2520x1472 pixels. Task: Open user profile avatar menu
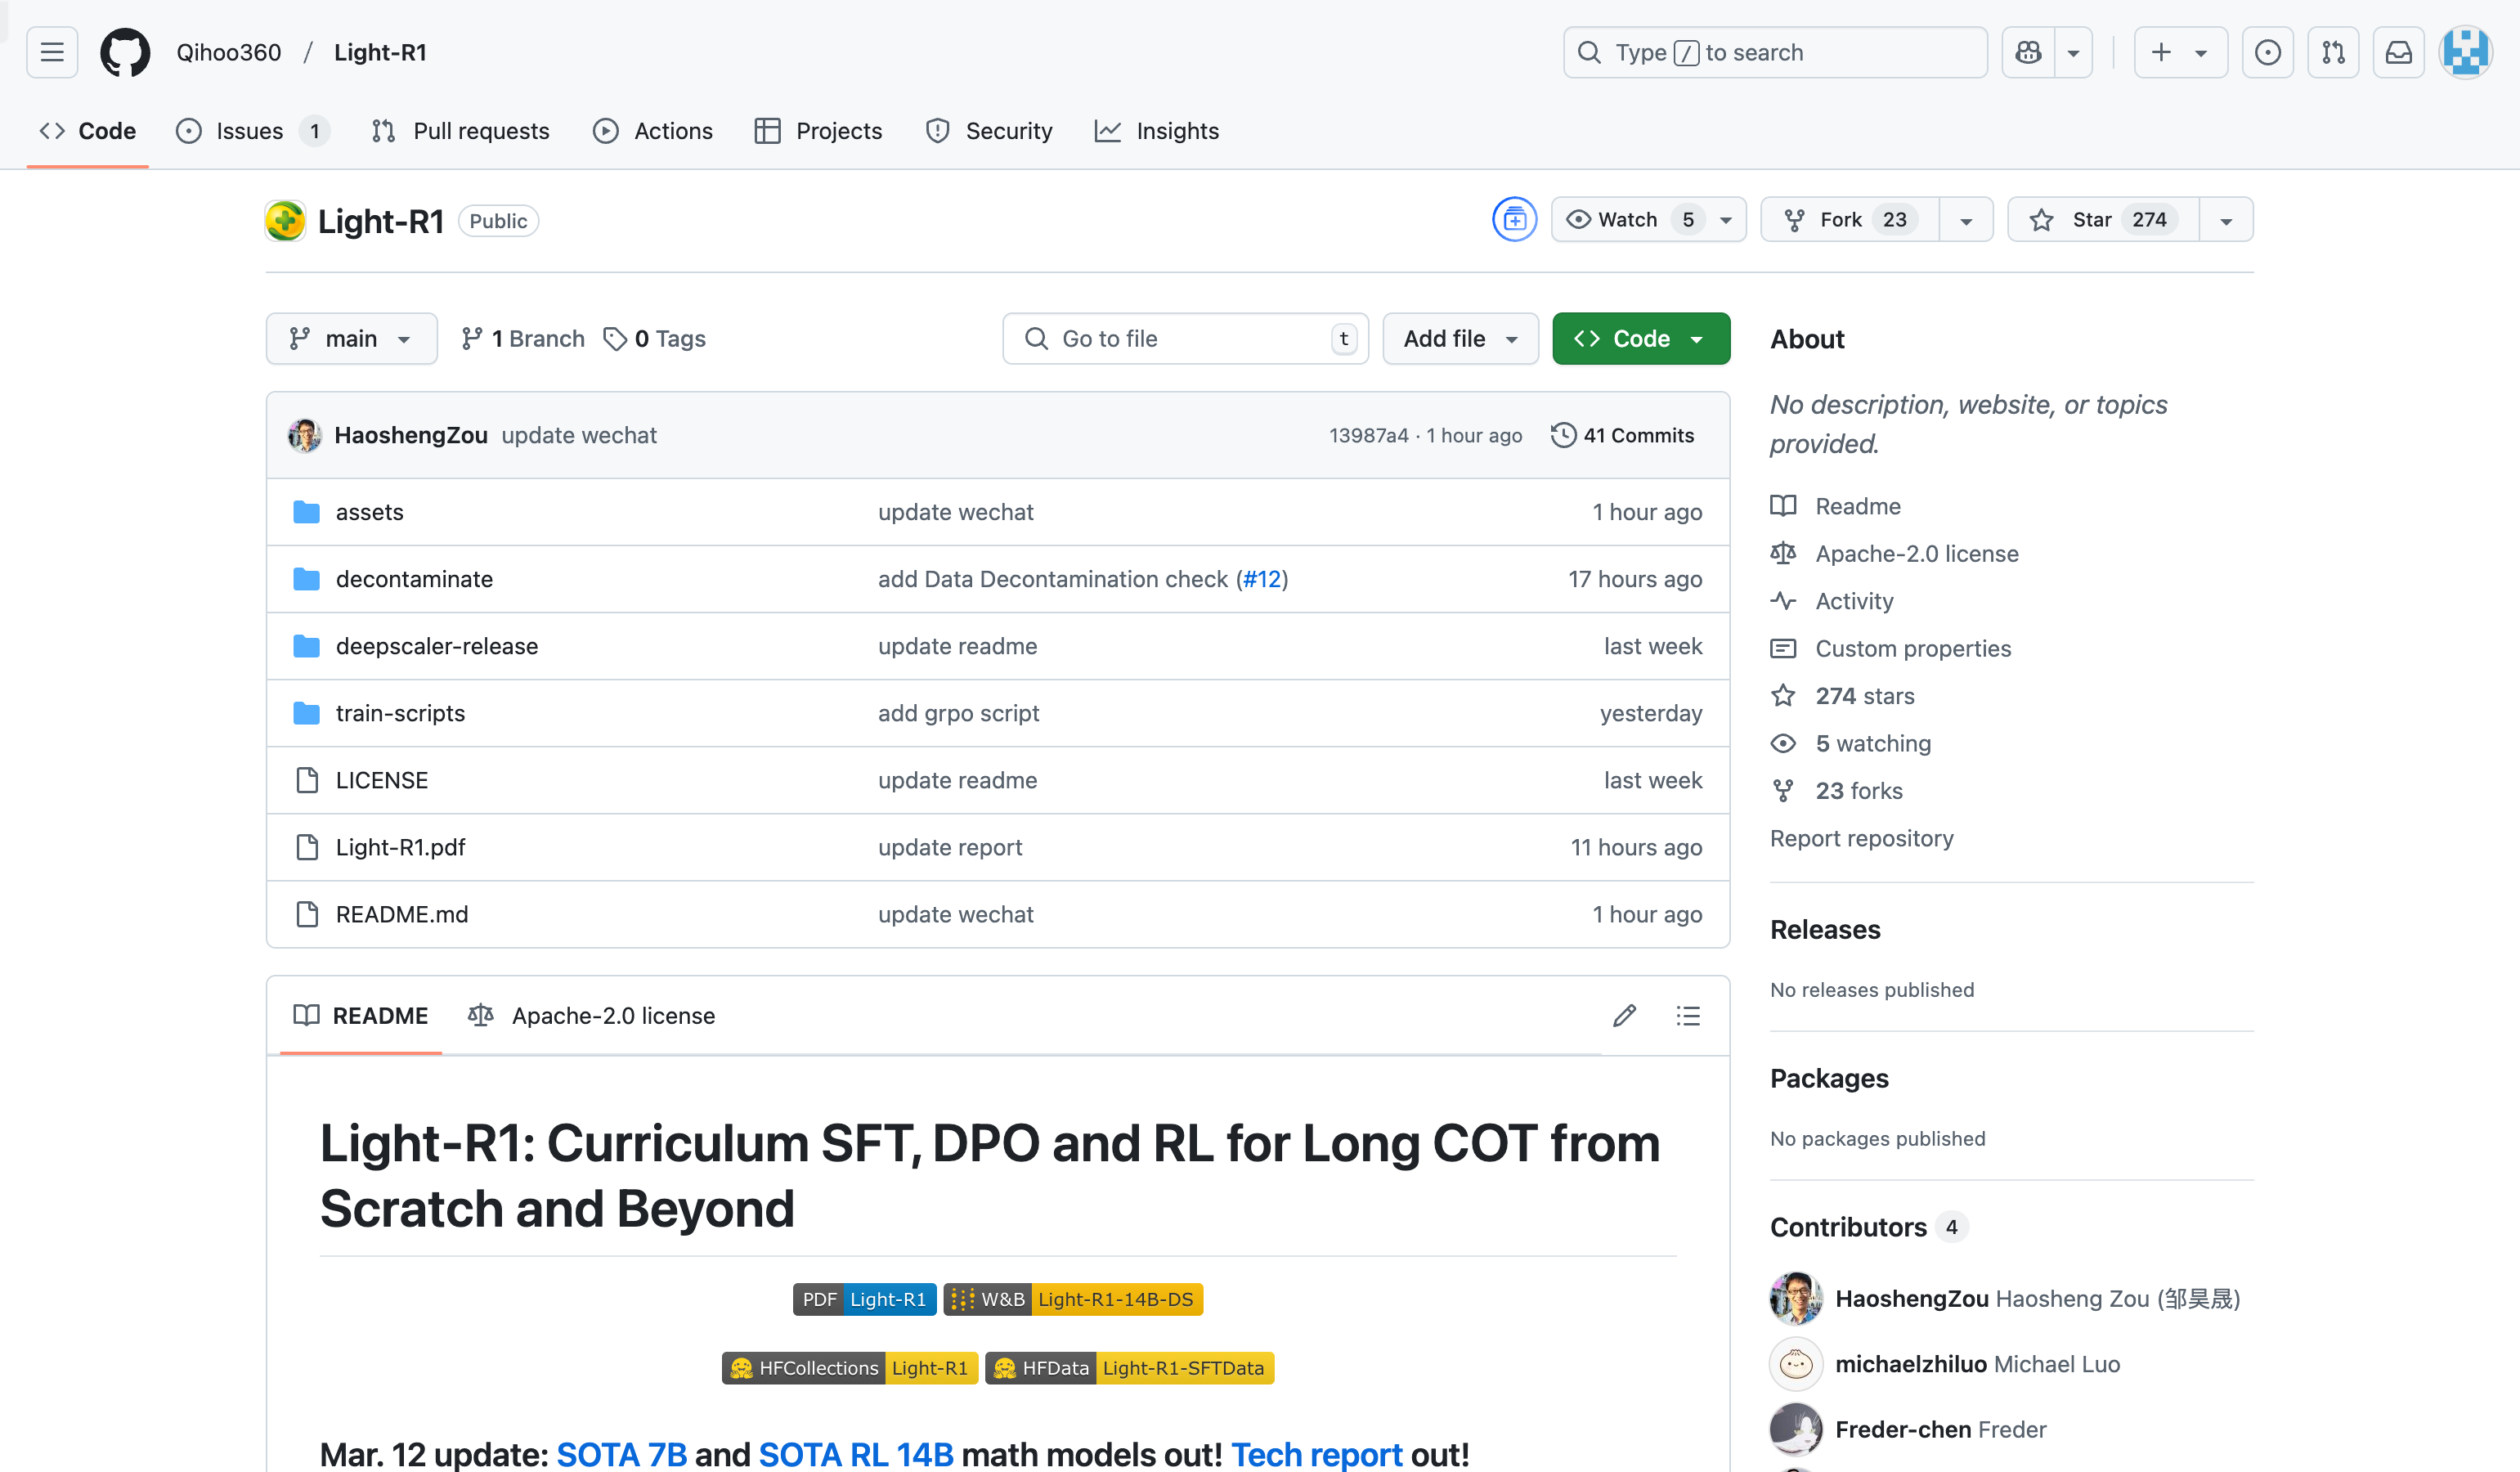[2465, 52]
